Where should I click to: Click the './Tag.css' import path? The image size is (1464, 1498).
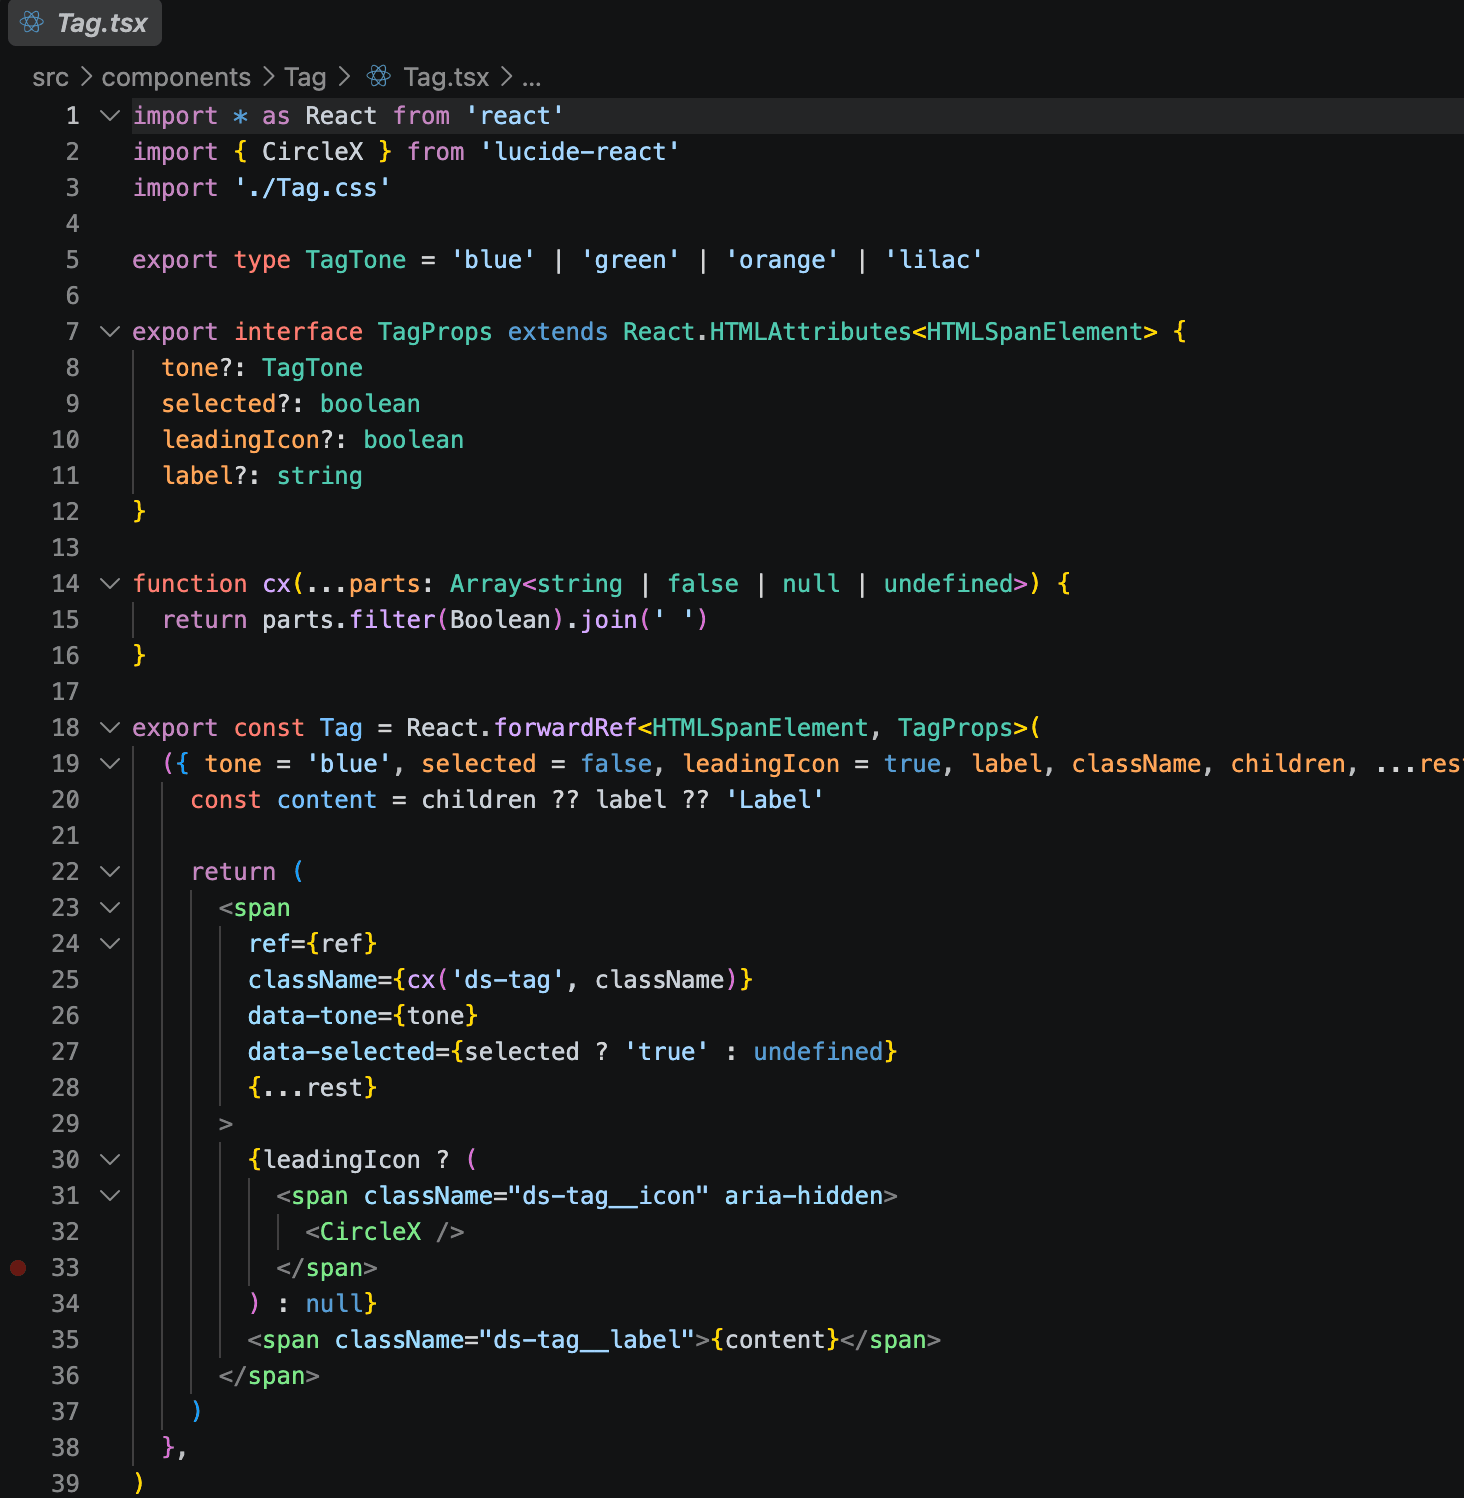coord(312,188)
